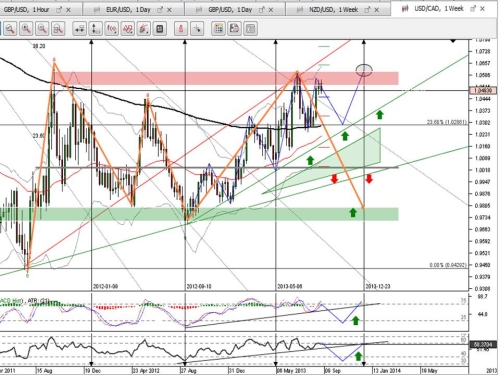Switch to the EUR/USD, 1 Day tab
Viewport: 500px width, 375px height.
click(x=128, y=10)
